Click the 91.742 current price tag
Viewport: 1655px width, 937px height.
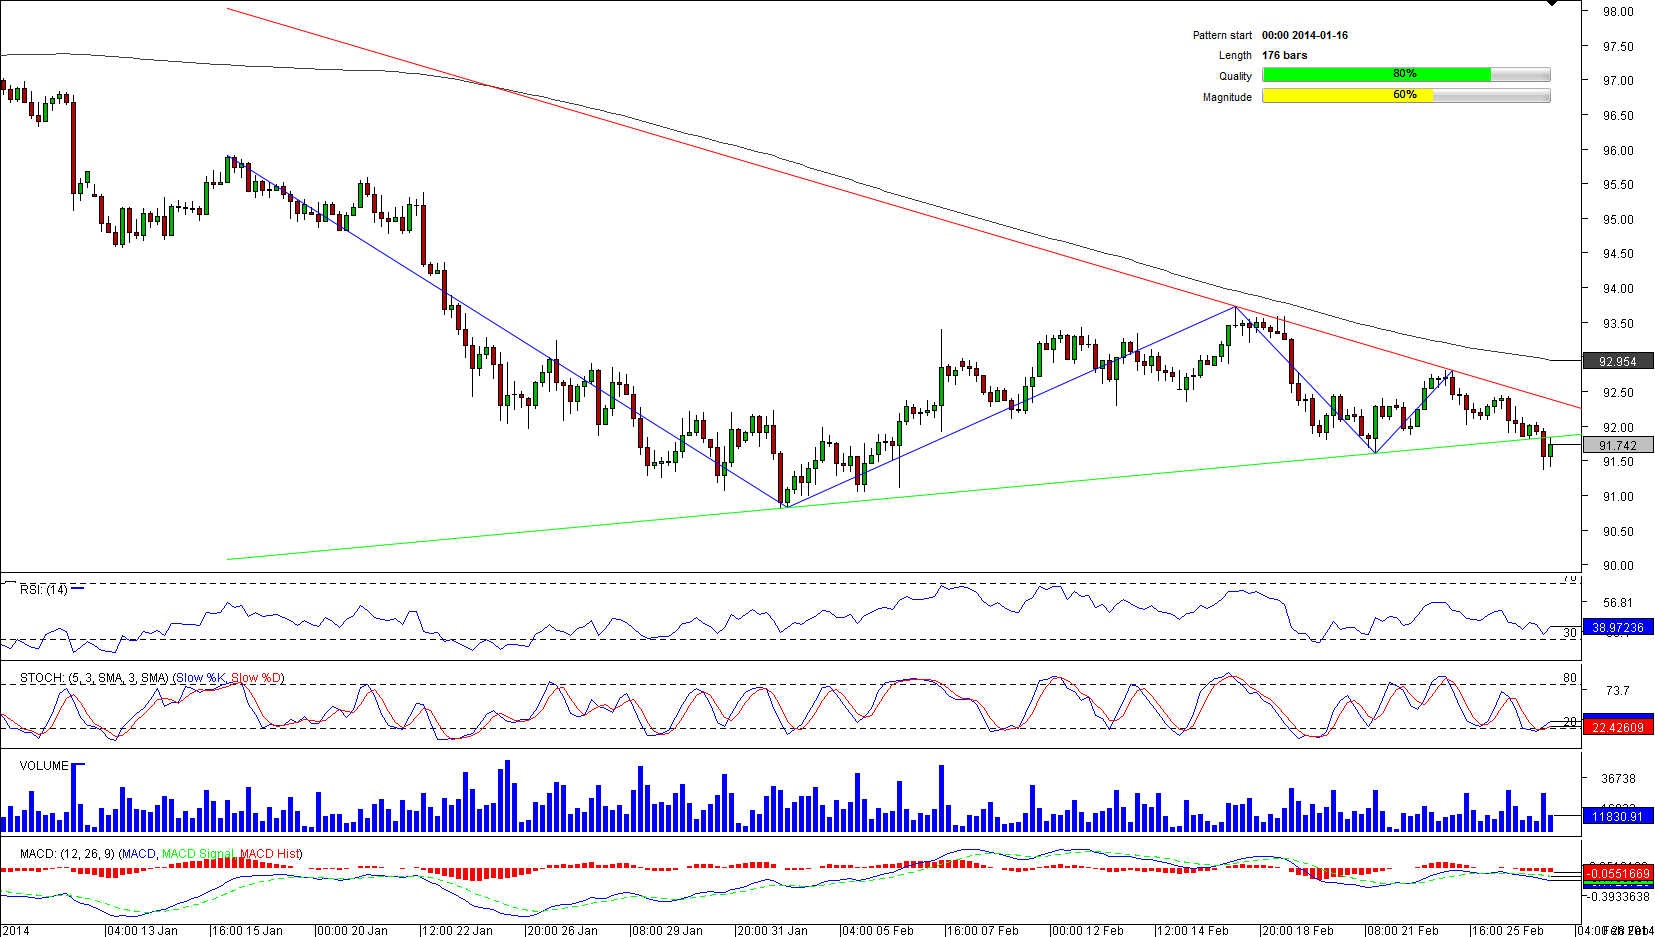[x=1617, y=446]
